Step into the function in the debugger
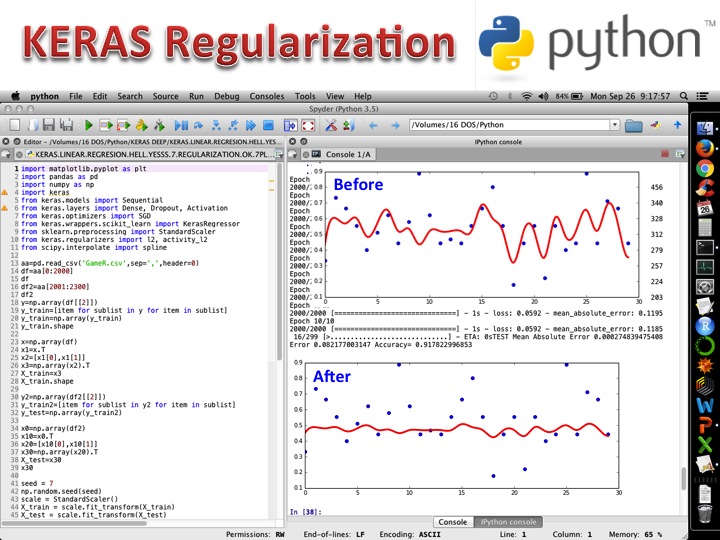Image resolution: width=720 pixels, height=540 pixels. (216, 125)
